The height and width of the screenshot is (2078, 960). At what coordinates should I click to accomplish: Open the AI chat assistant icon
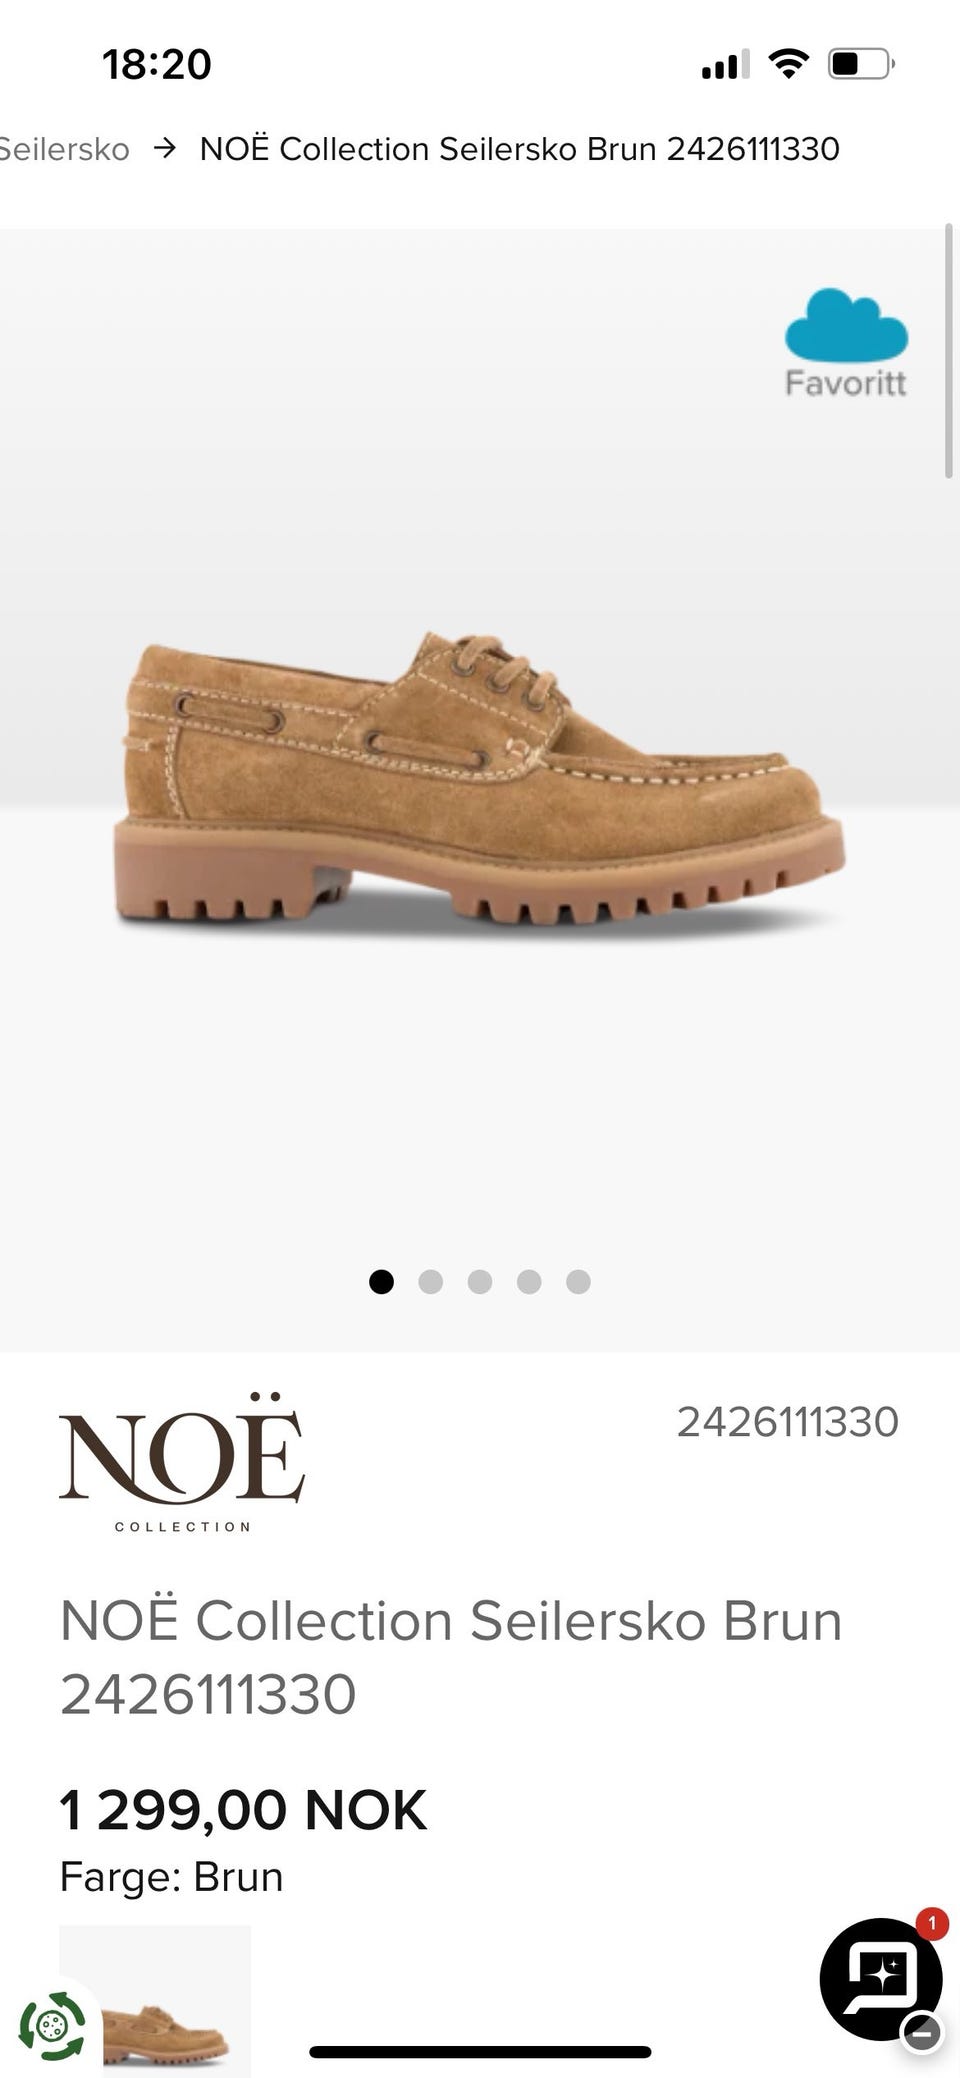pos(880,1978)
